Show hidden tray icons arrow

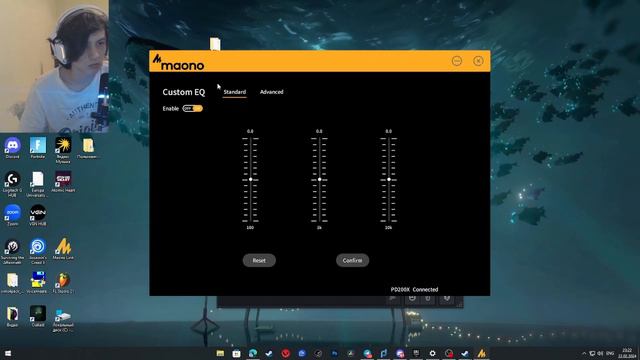(584, 353)
